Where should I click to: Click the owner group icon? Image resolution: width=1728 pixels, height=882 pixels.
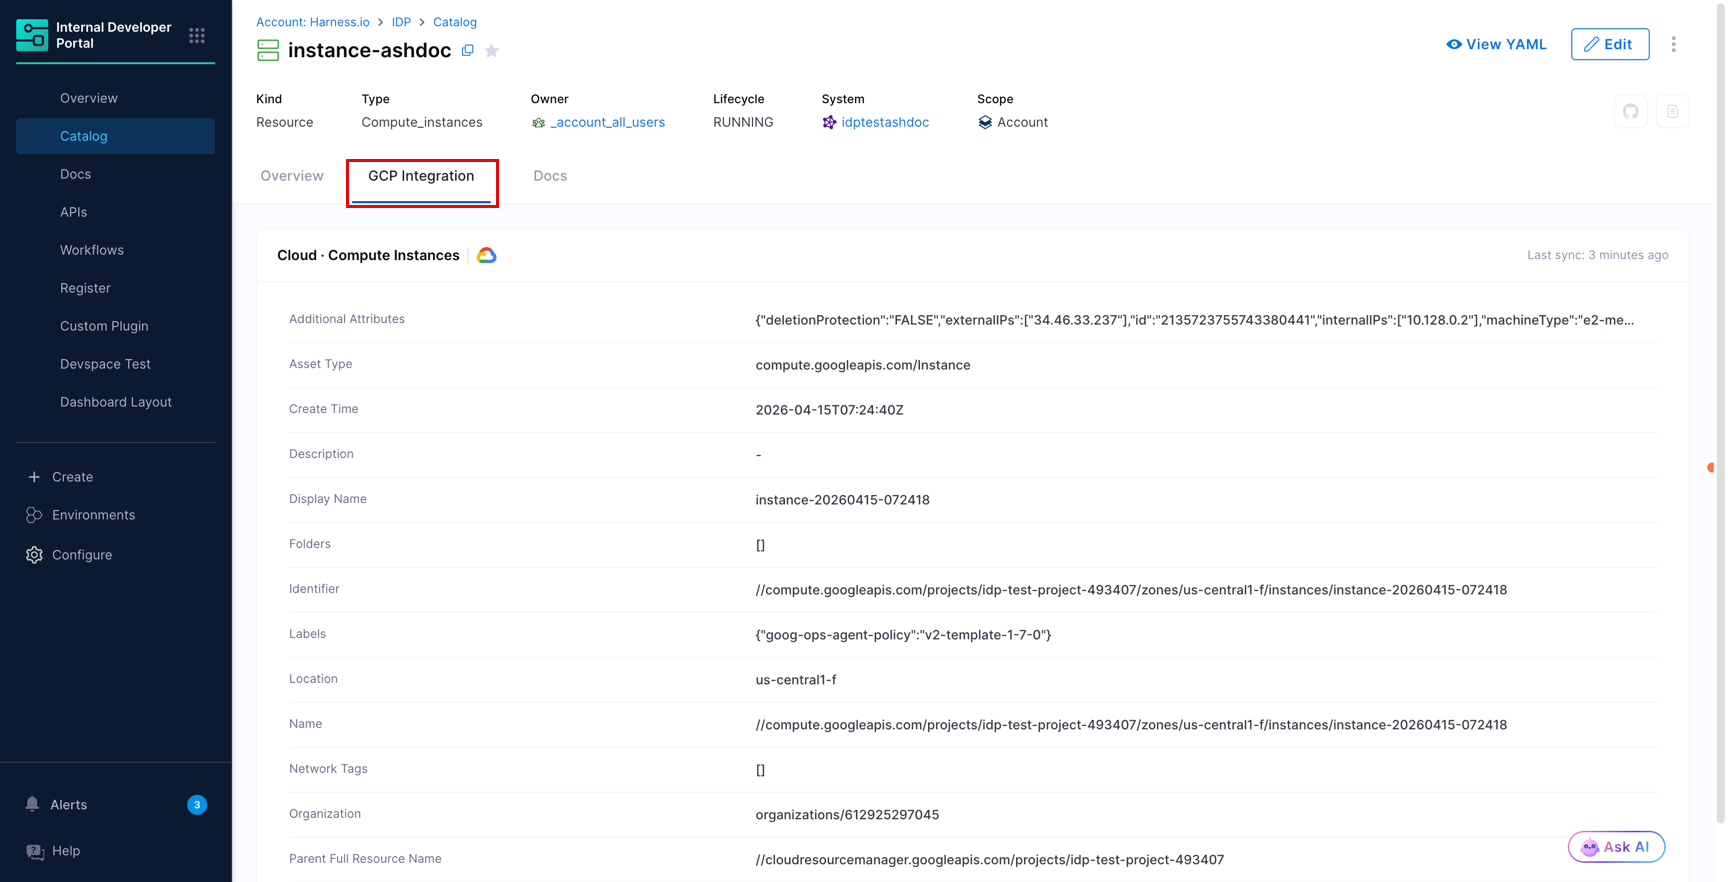[539, 123]
